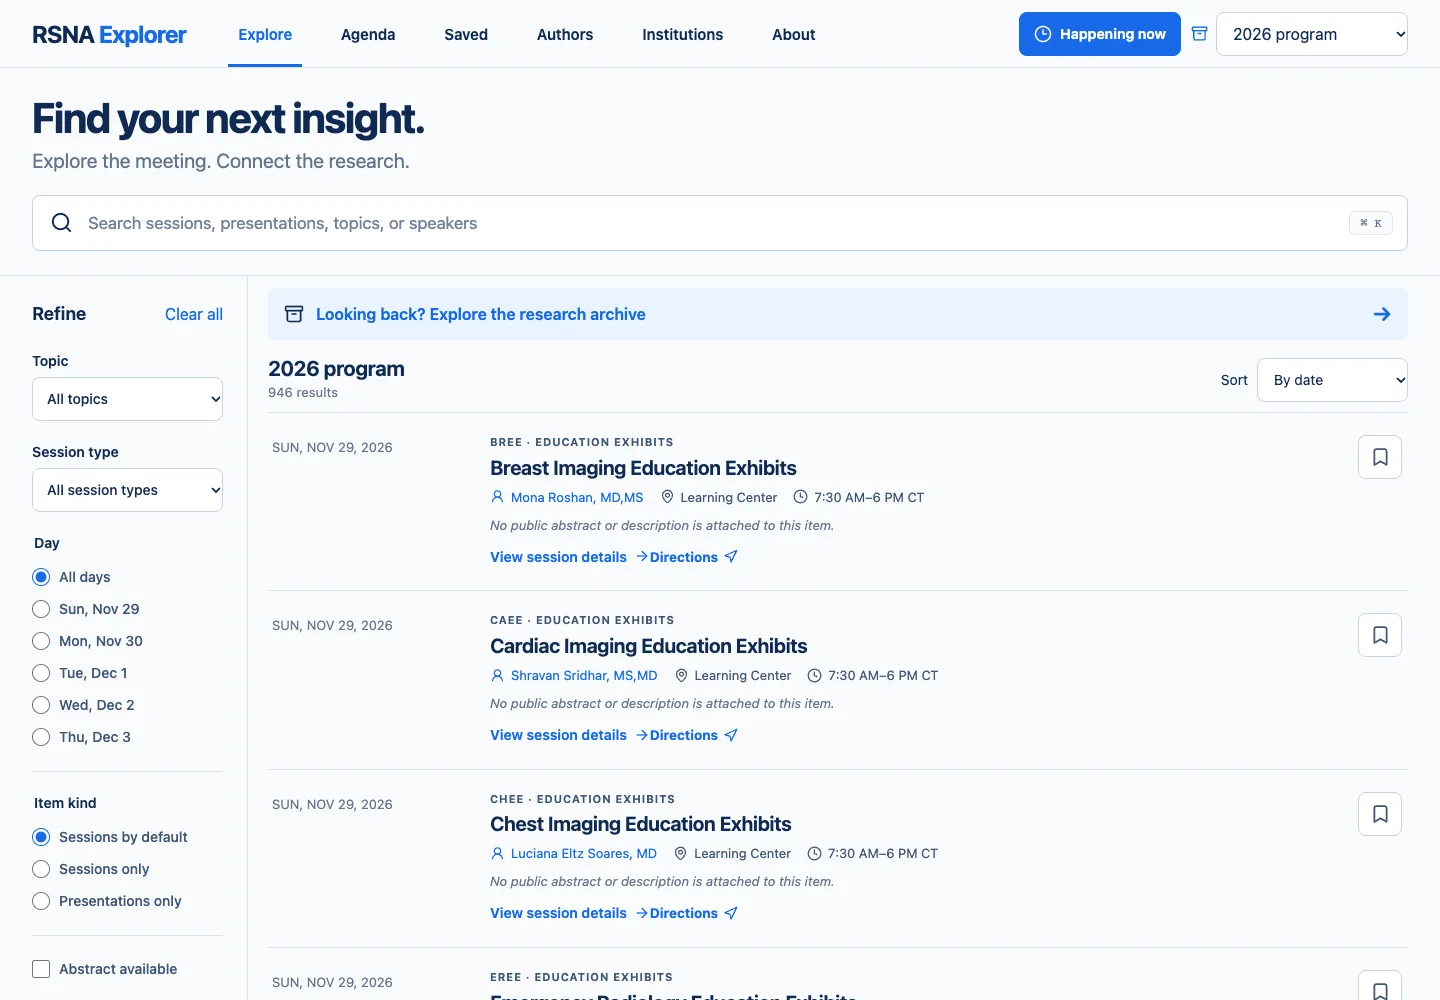The width and height of the screenshot is (1440, 1000).
Task: Click the clock icon in the Cardiac Imaging row
Action: click(814, 675)
